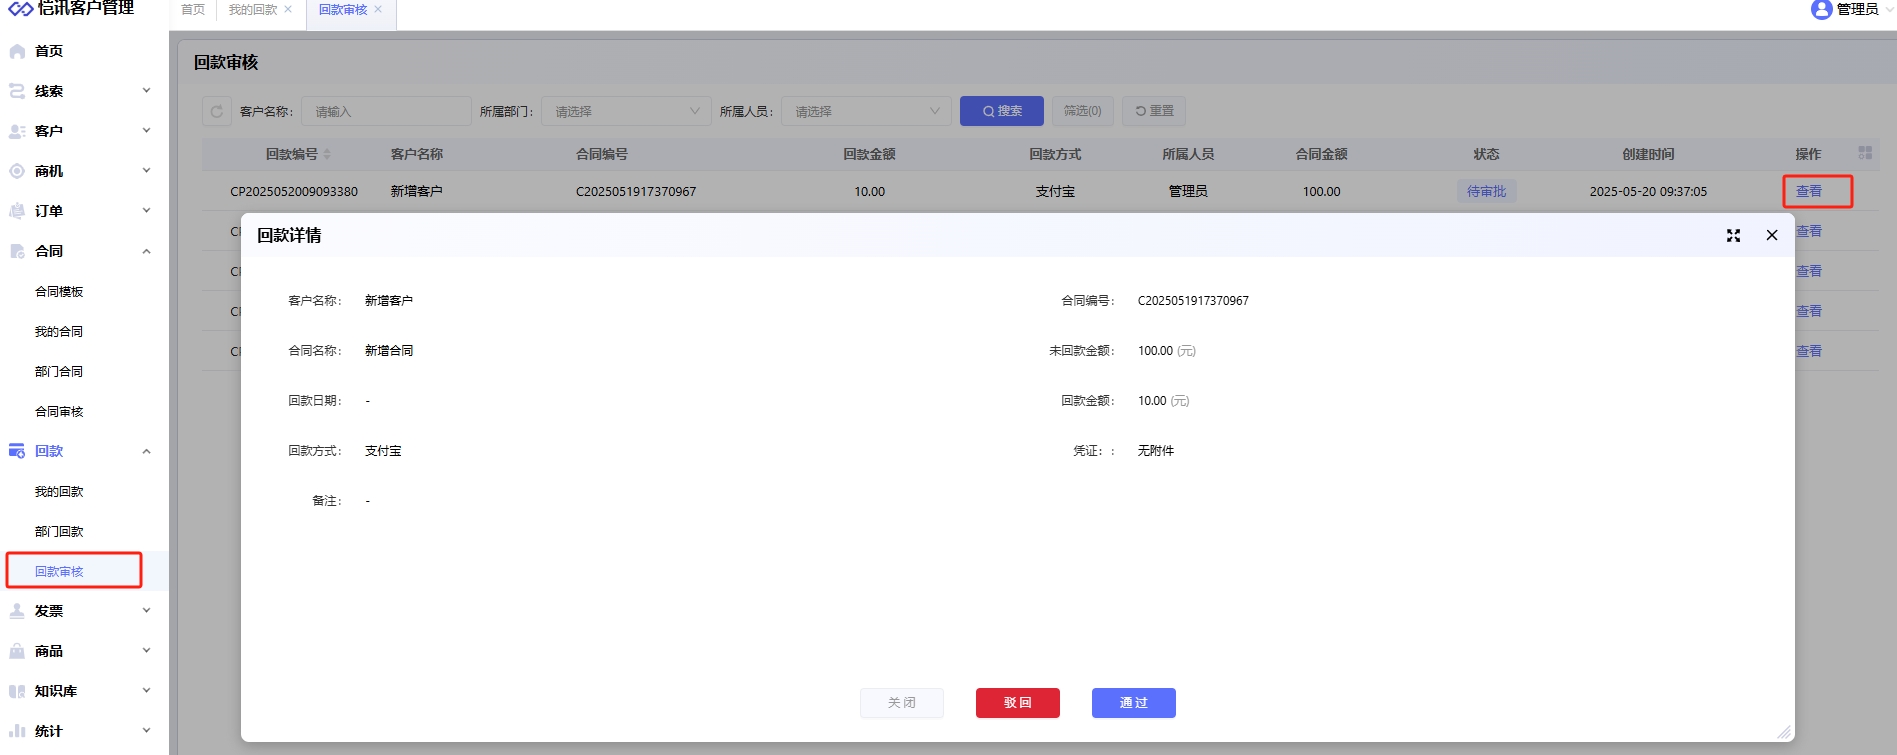Click the home icon in sidebar
1897x755 pixels.
click(17, 51)
